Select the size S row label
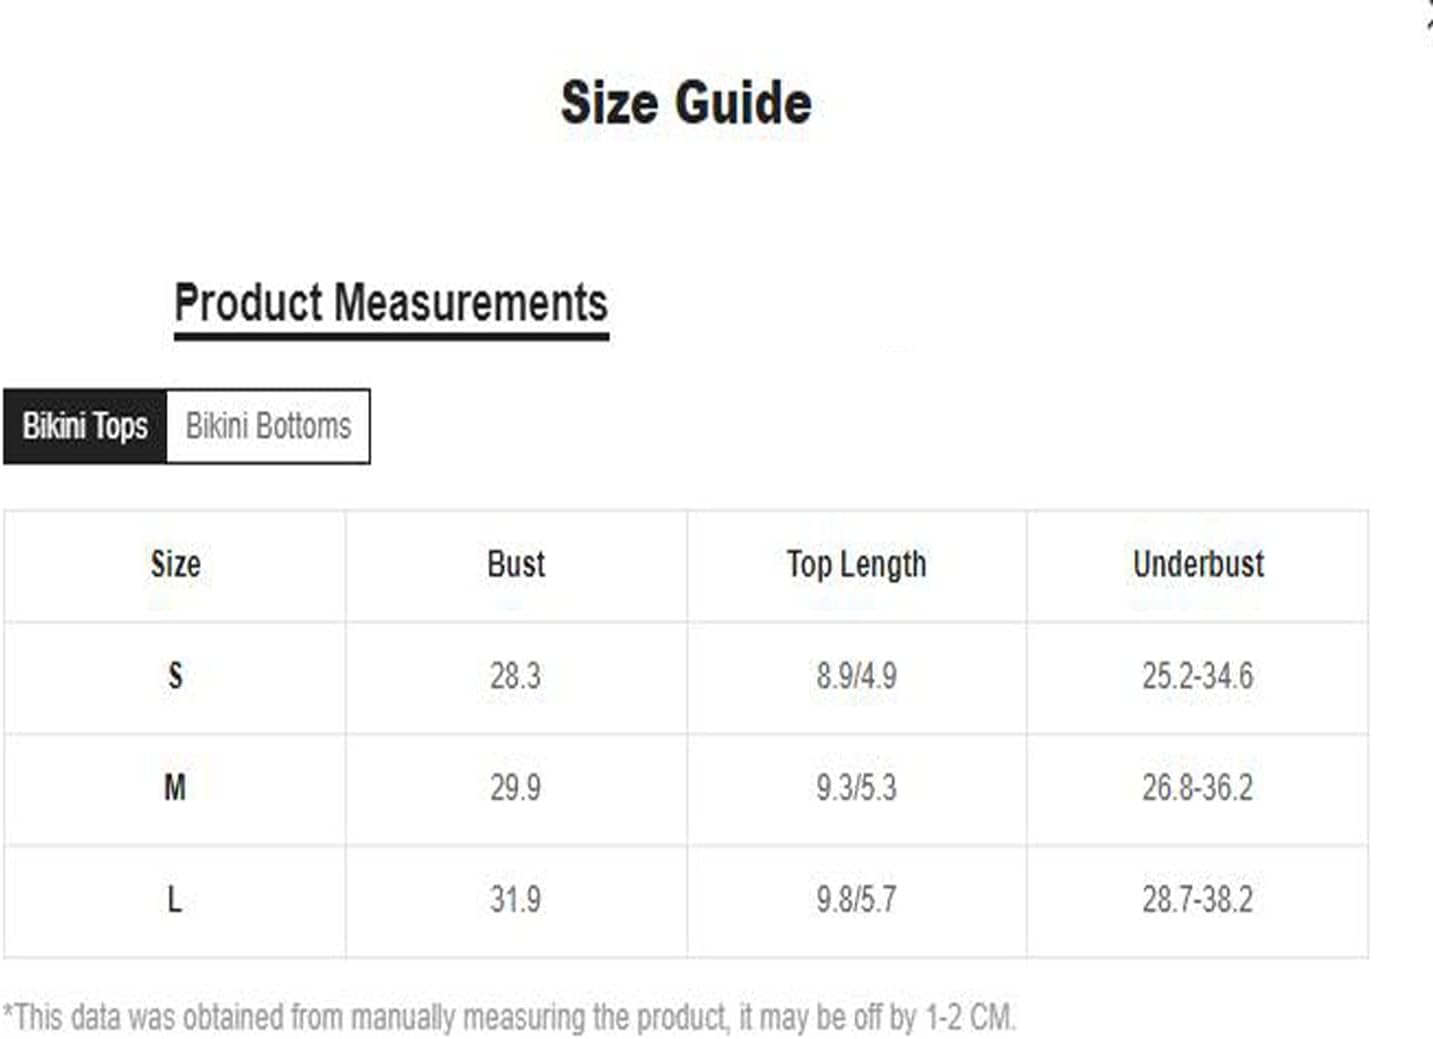This screenshot has width=1433, height=1039. tap(175, 676)
